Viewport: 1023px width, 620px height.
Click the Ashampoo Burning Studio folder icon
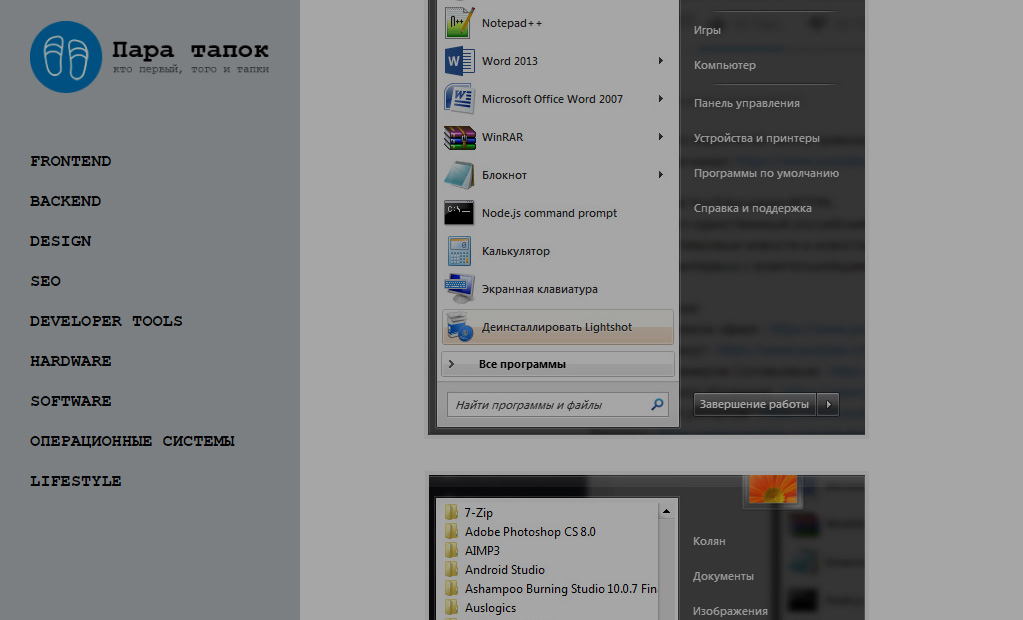tap(451, 588)
